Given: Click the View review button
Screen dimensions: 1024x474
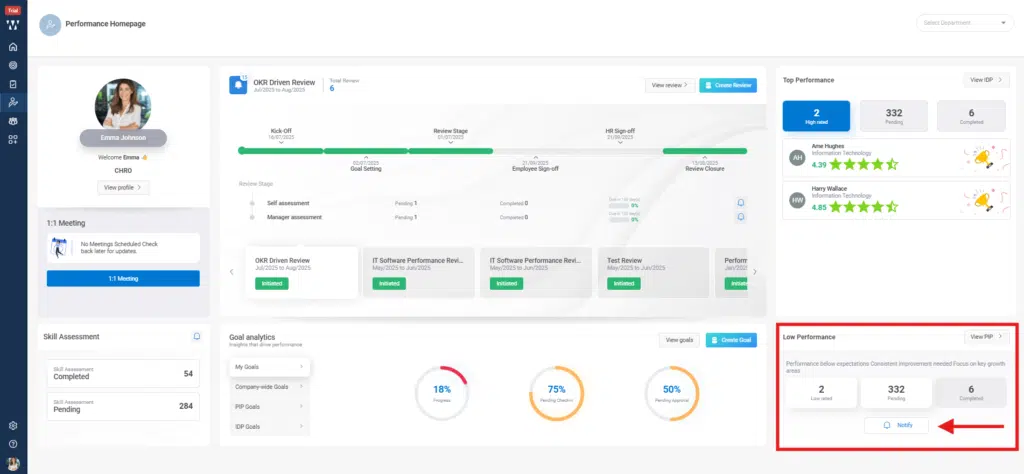Looking at the screenshot, I should tap(670, 86).
